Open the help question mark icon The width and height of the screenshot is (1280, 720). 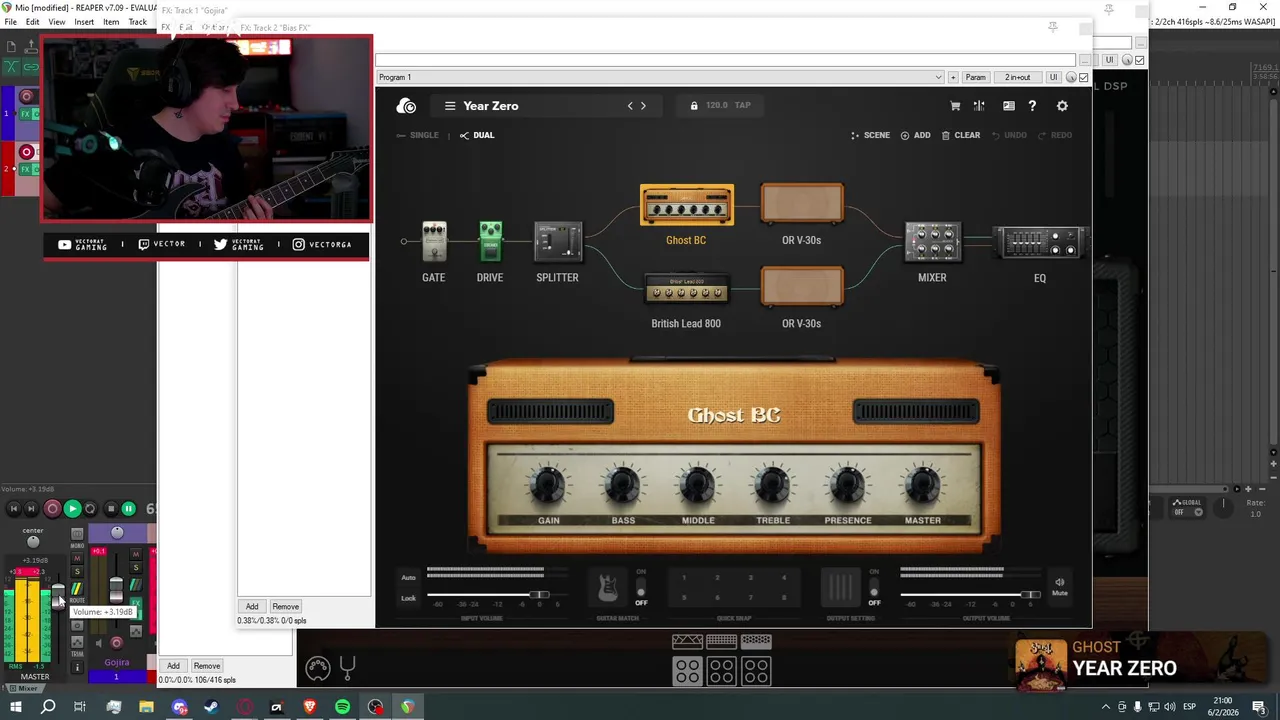coord(1033,106)
